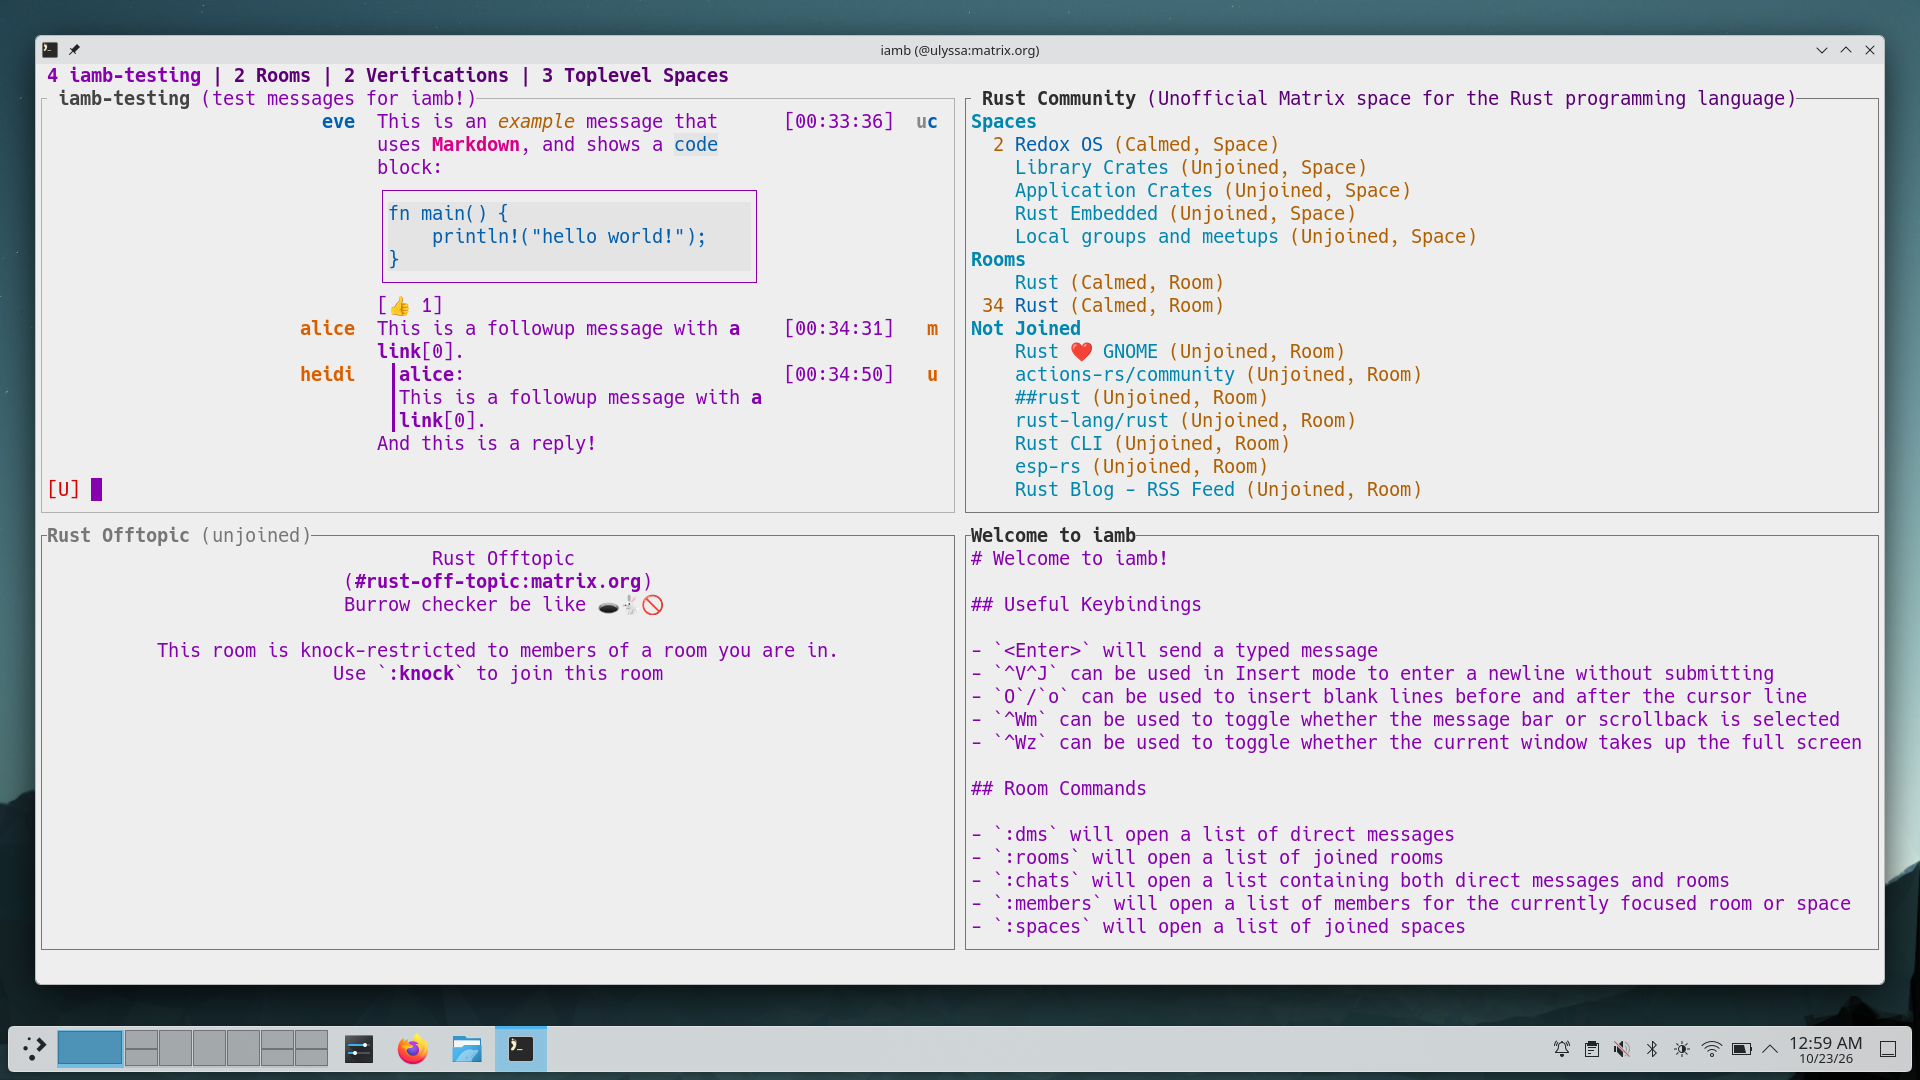
Task: Open system settings taskbar icon
Action: [359, 1049]
